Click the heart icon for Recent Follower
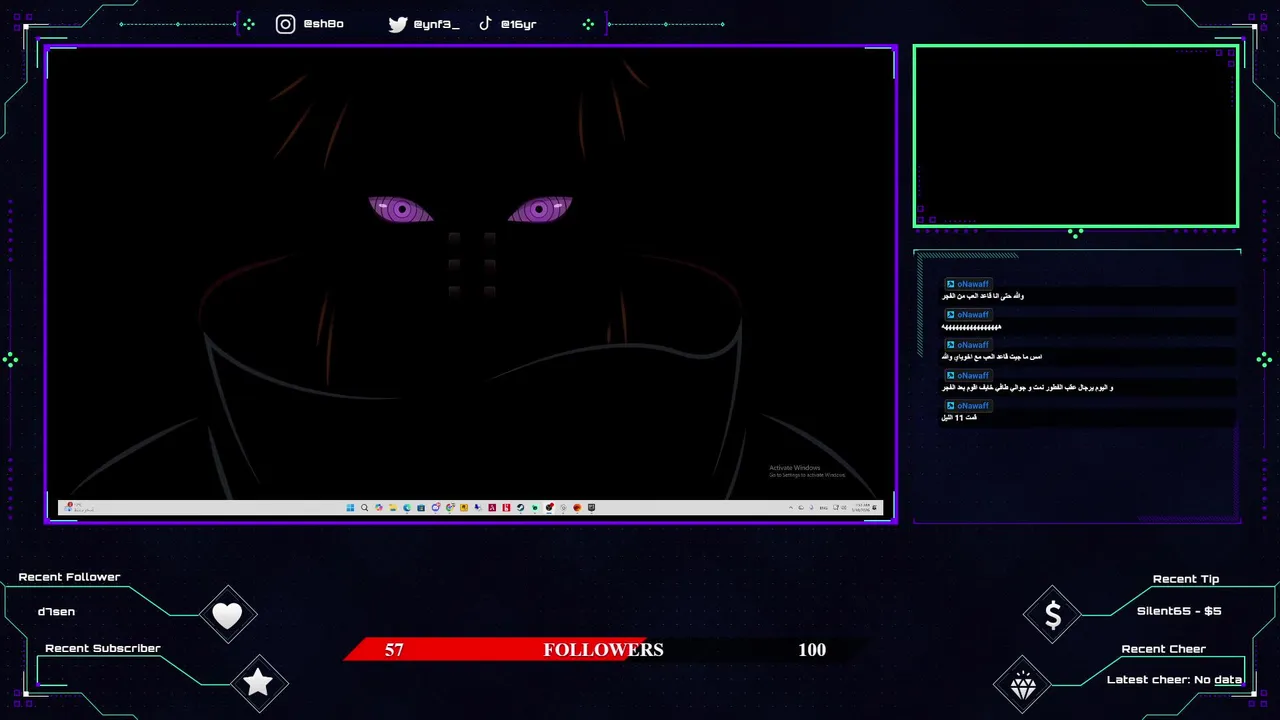The image size is (1280, 720). (228, 615)
